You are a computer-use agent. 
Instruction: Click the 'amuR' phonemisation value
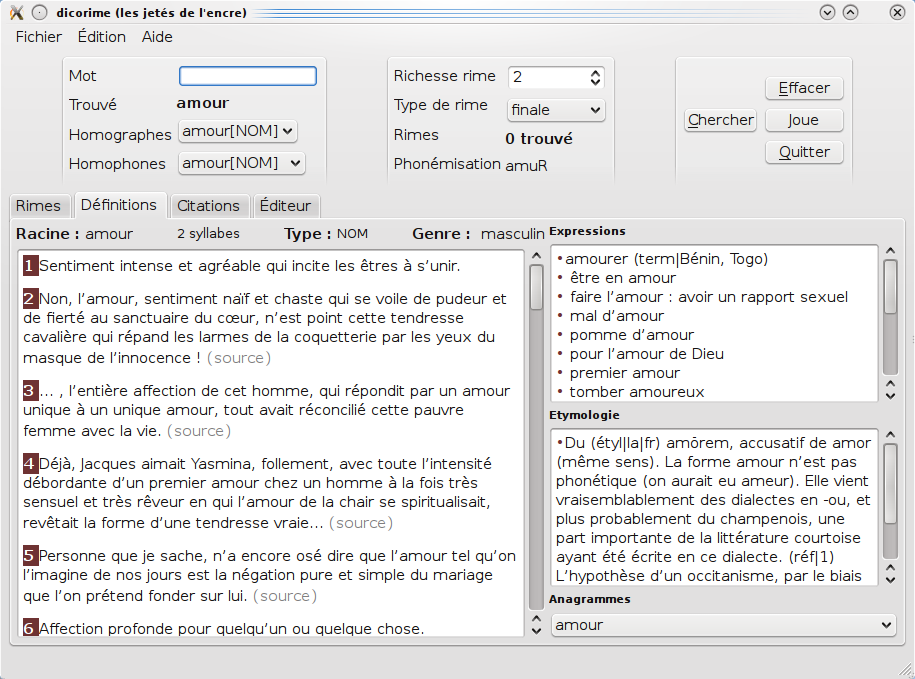(526, 166)
